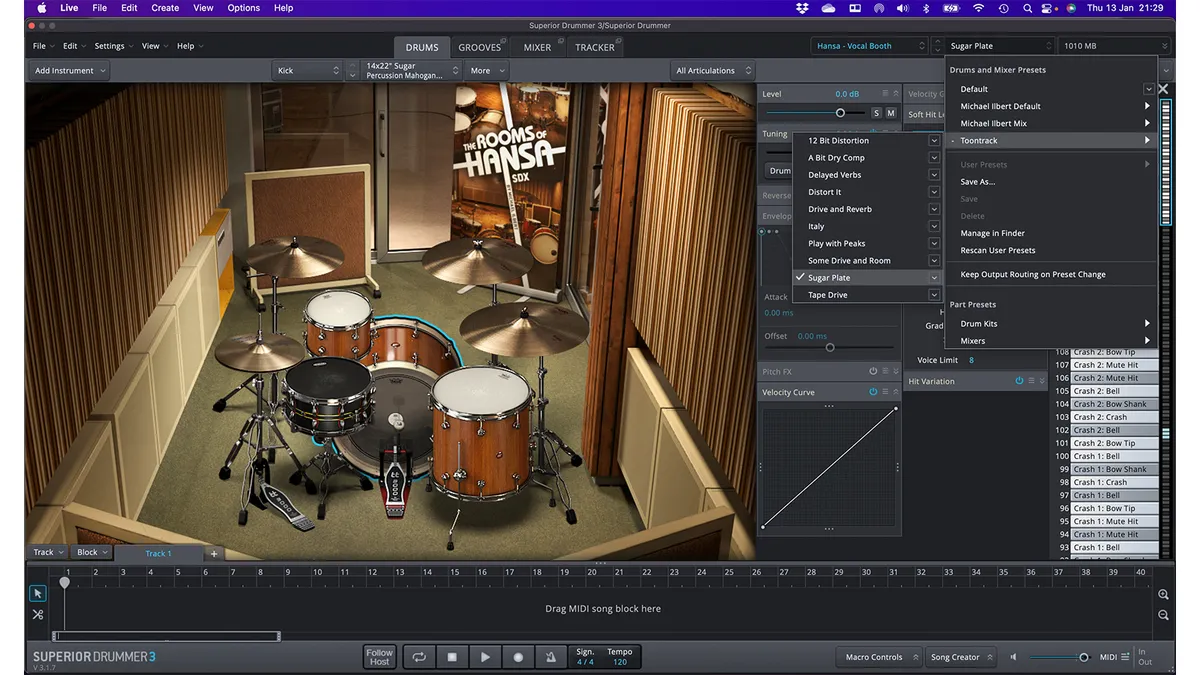Open Drum Kits part presets submenu
The width and height of the screenshot is (1200, 675).
coord(1051,324)
